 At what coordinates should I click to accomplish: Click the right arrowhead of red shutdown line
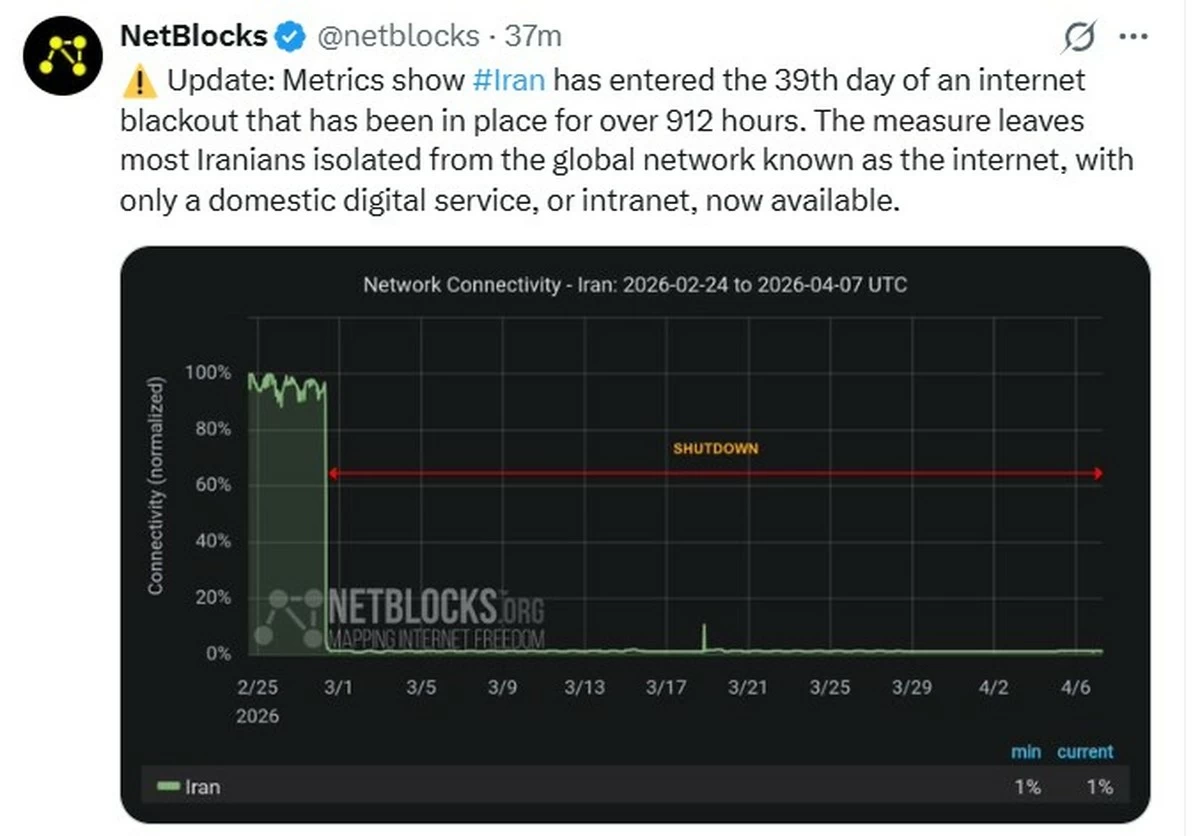point(1098,473)
